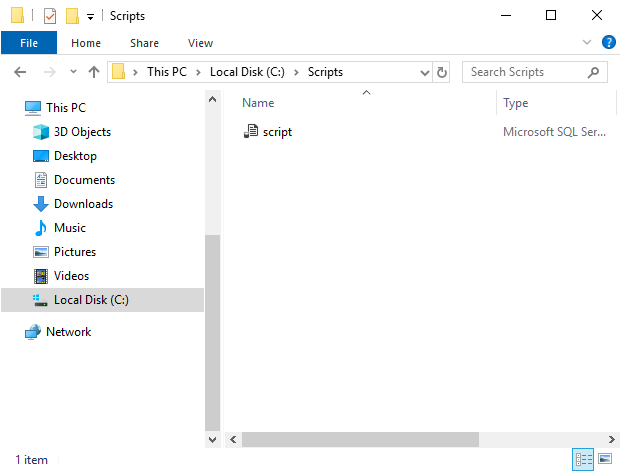Click navigation pane scroll up arrow

tap(212, 99)
